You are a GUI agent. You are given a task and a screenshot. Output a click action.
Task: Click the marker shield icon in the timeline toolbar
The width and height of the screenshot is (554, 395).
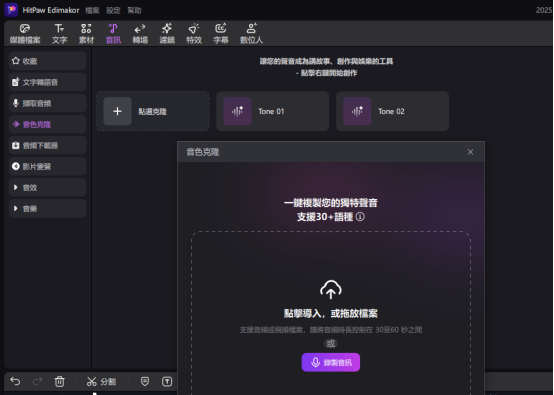145,381
